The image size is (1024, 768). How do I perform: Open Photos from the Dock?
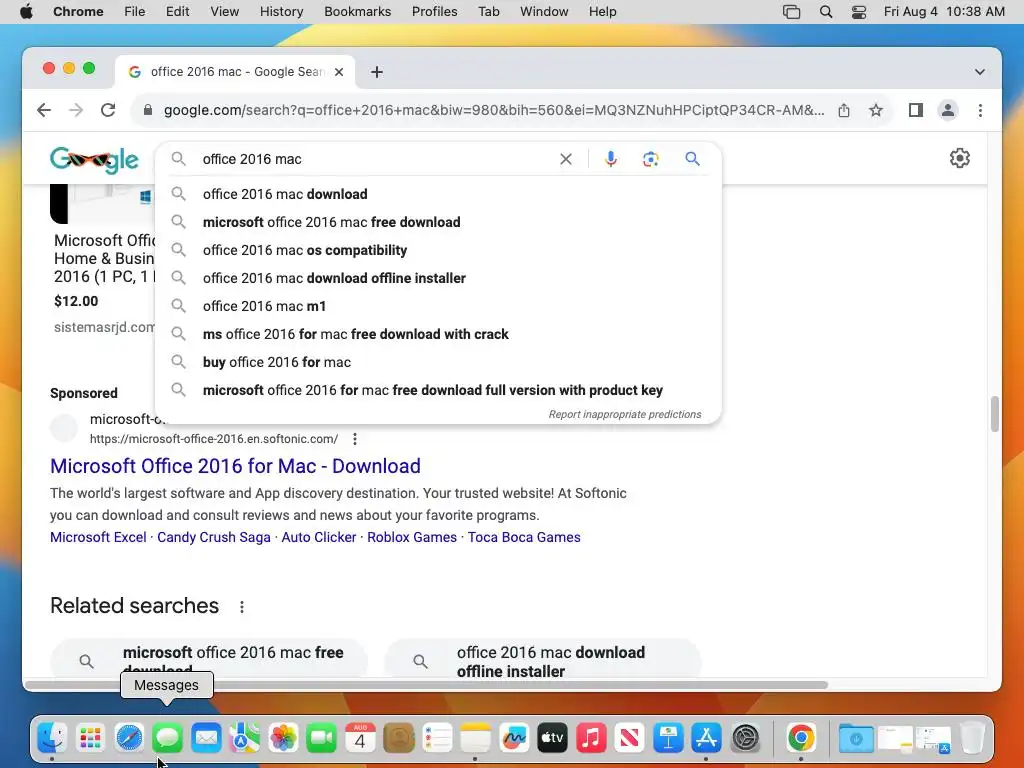(x=283, y=738)
